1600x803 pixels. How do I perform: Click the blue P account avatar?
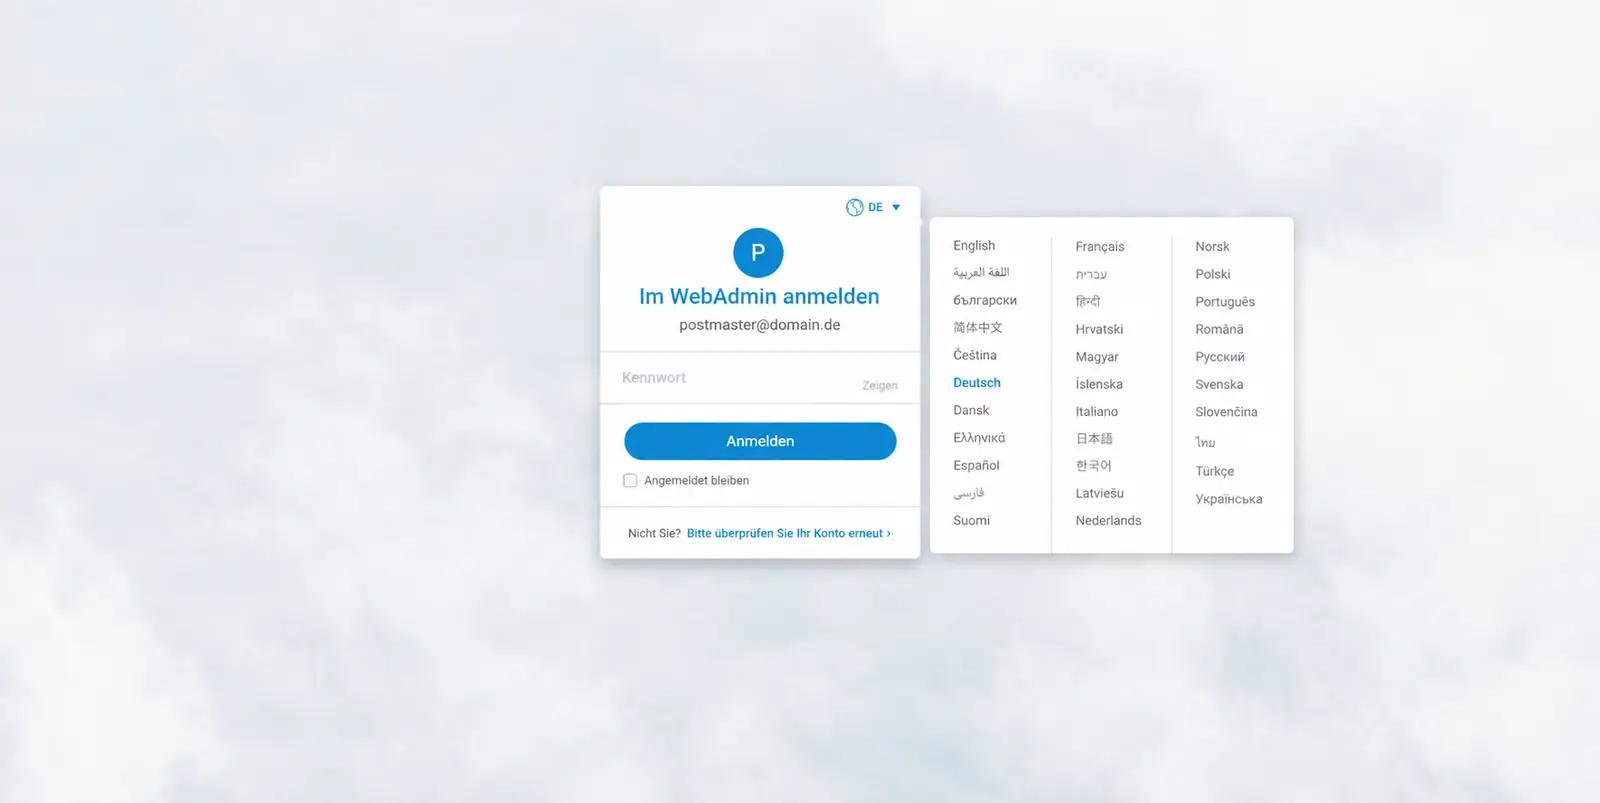pos(758,253)
